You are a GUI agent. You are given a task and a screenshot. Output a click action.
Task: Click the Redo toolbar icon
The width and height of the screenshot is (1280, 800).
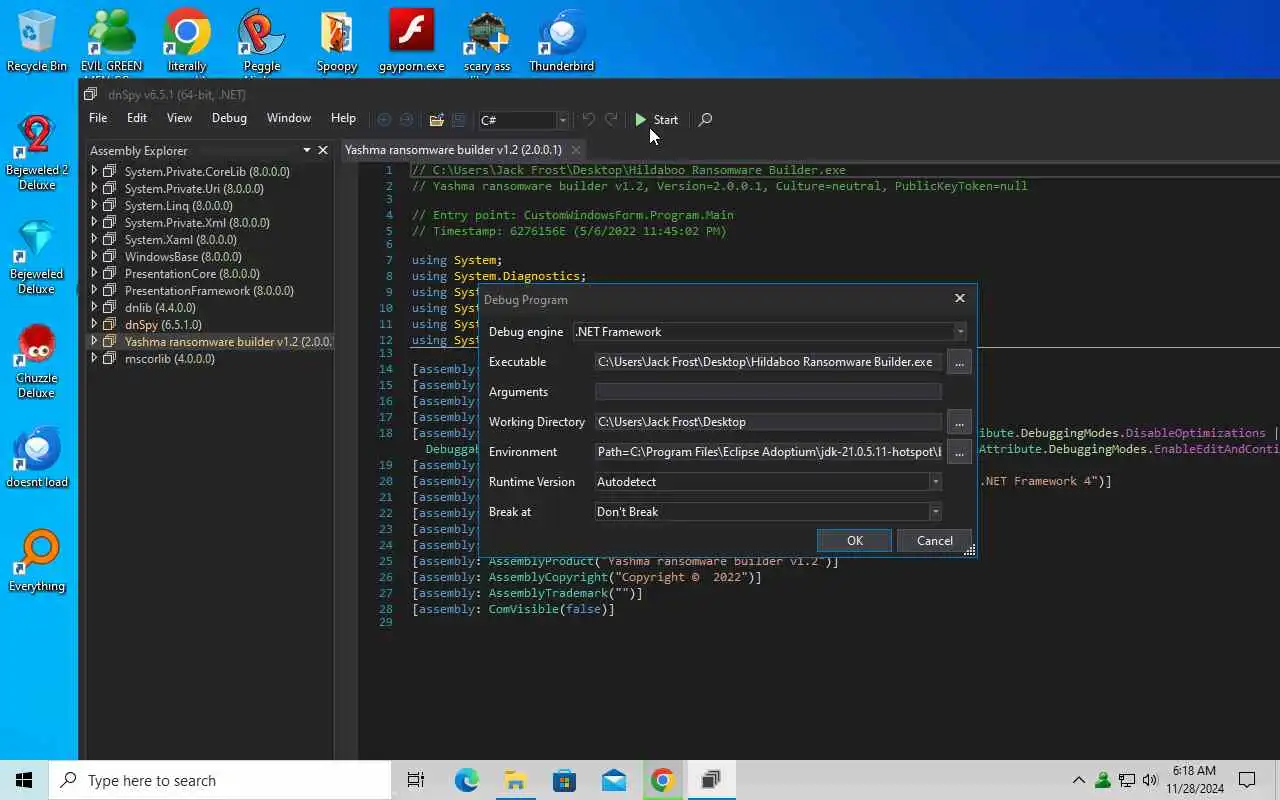(611, 120)
